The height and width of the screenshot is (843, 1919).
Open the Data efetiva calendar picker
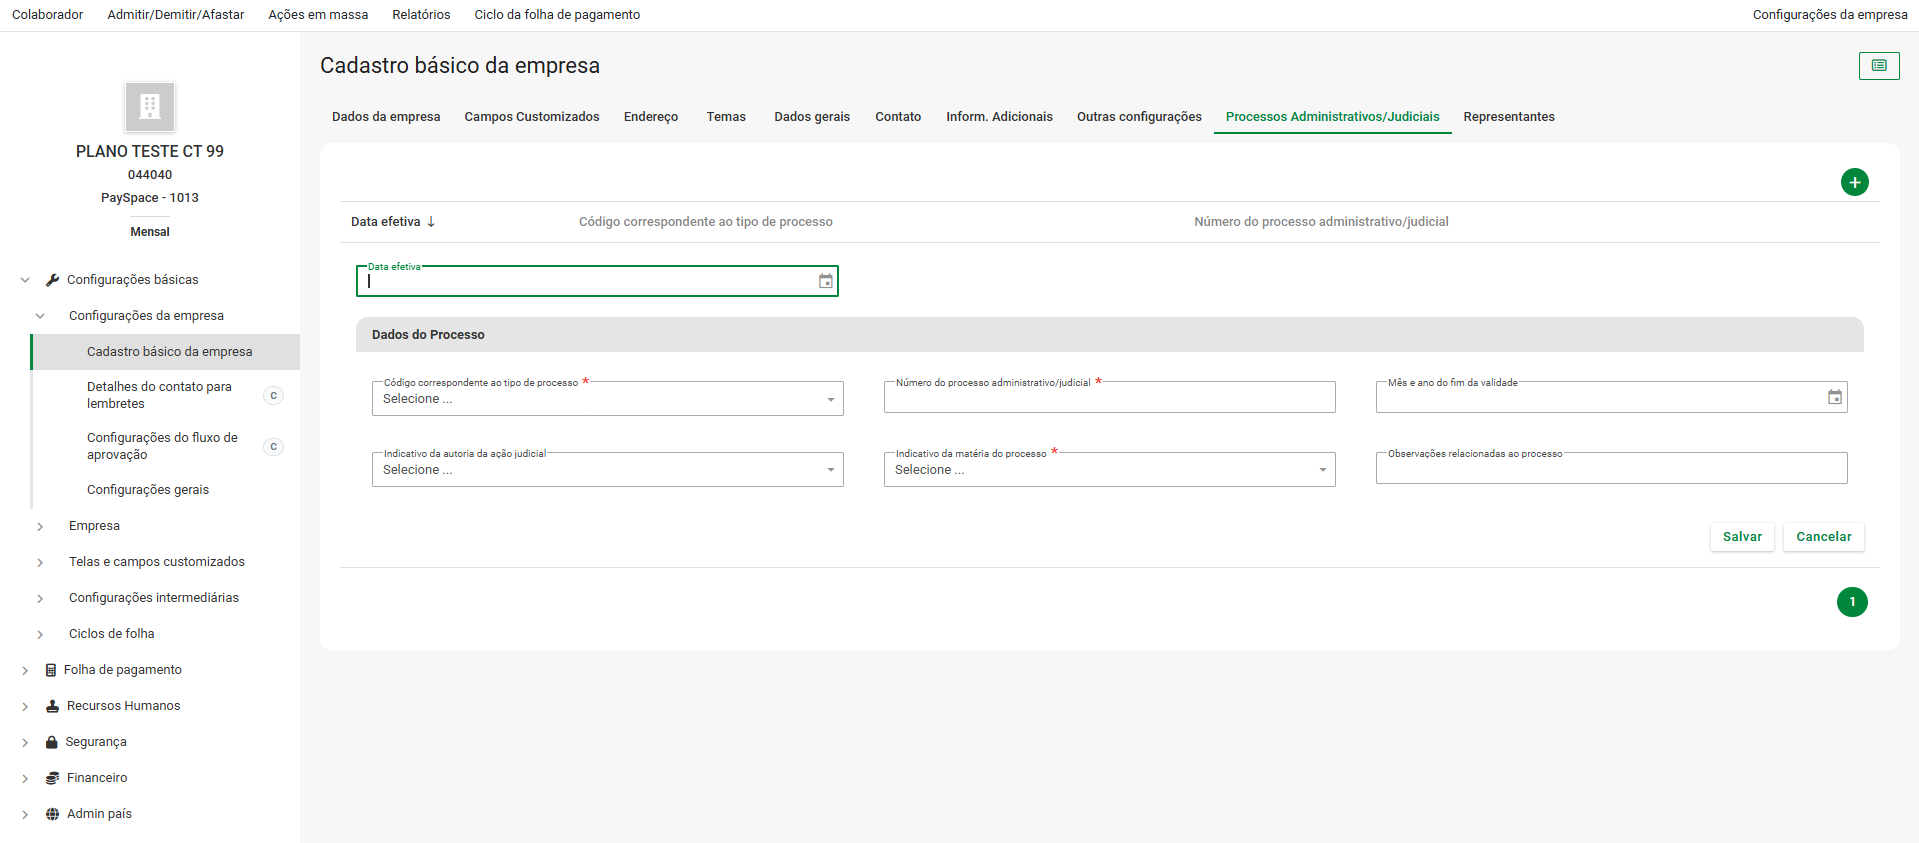[x=825, y=282]
